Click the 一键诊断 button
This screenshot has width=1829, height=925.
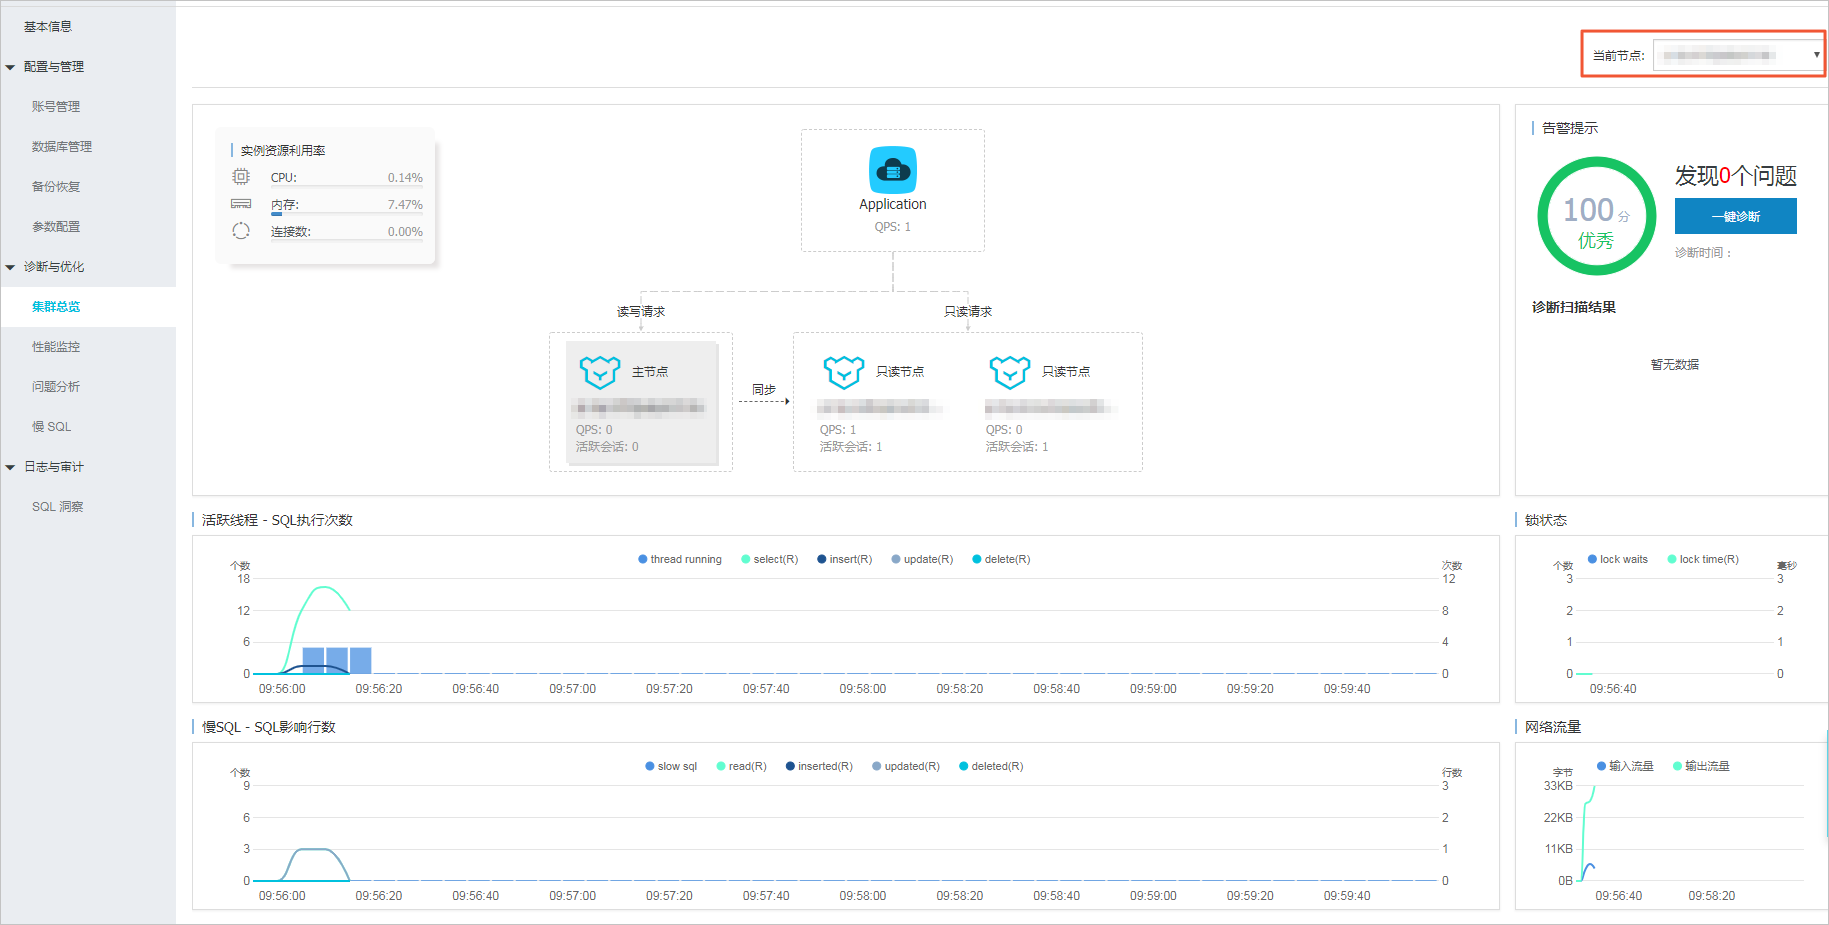pyautogui.click(x=1735, y=216)
